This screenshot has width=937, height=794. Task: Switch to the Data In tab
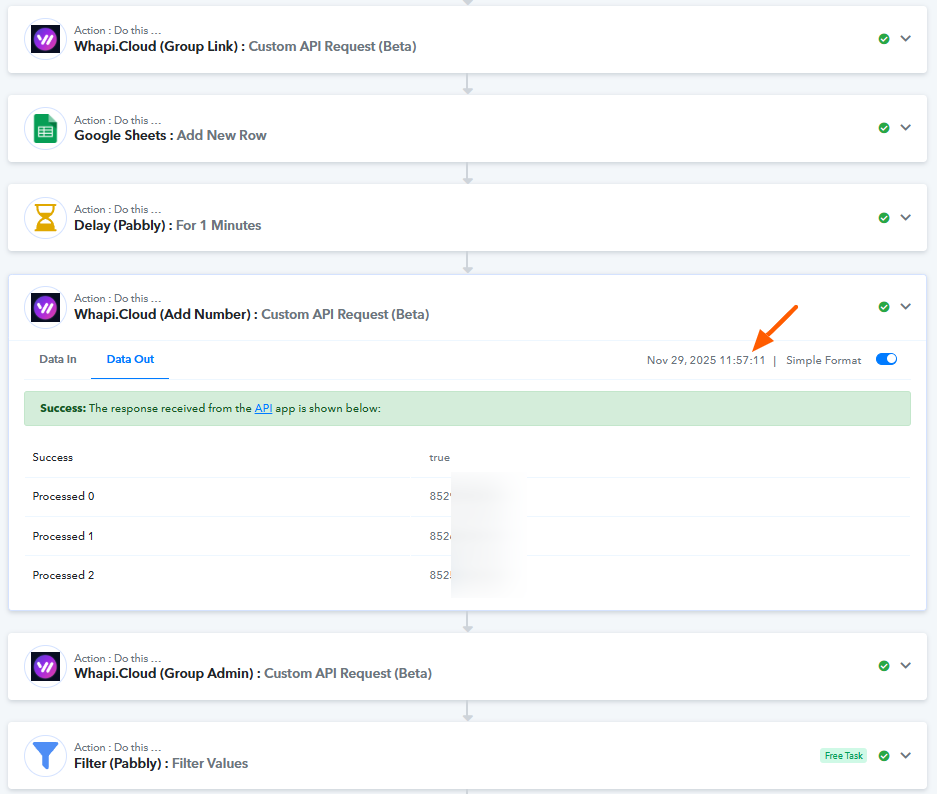pyautogui.click(x=58, y=359)
